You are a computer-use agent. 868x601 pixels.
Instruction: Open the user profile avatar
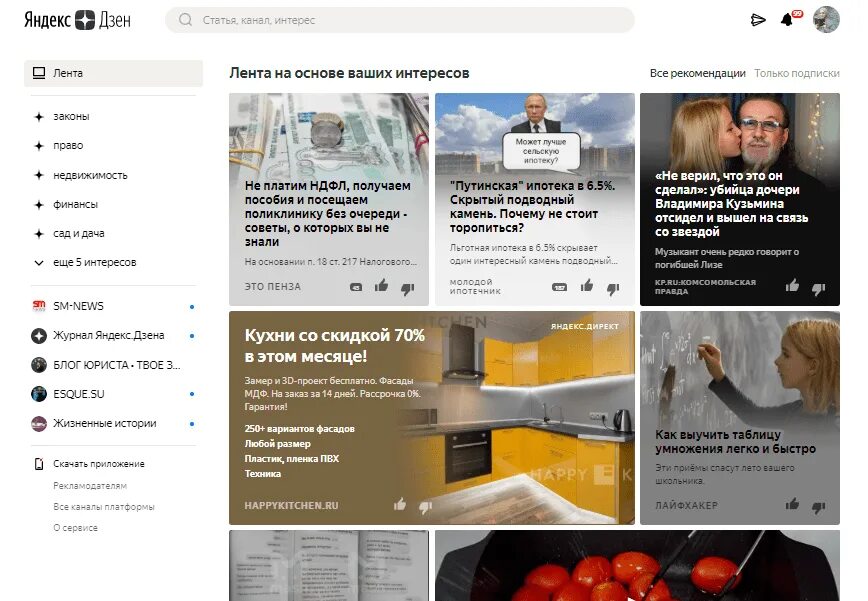click(x=826, y=19)
